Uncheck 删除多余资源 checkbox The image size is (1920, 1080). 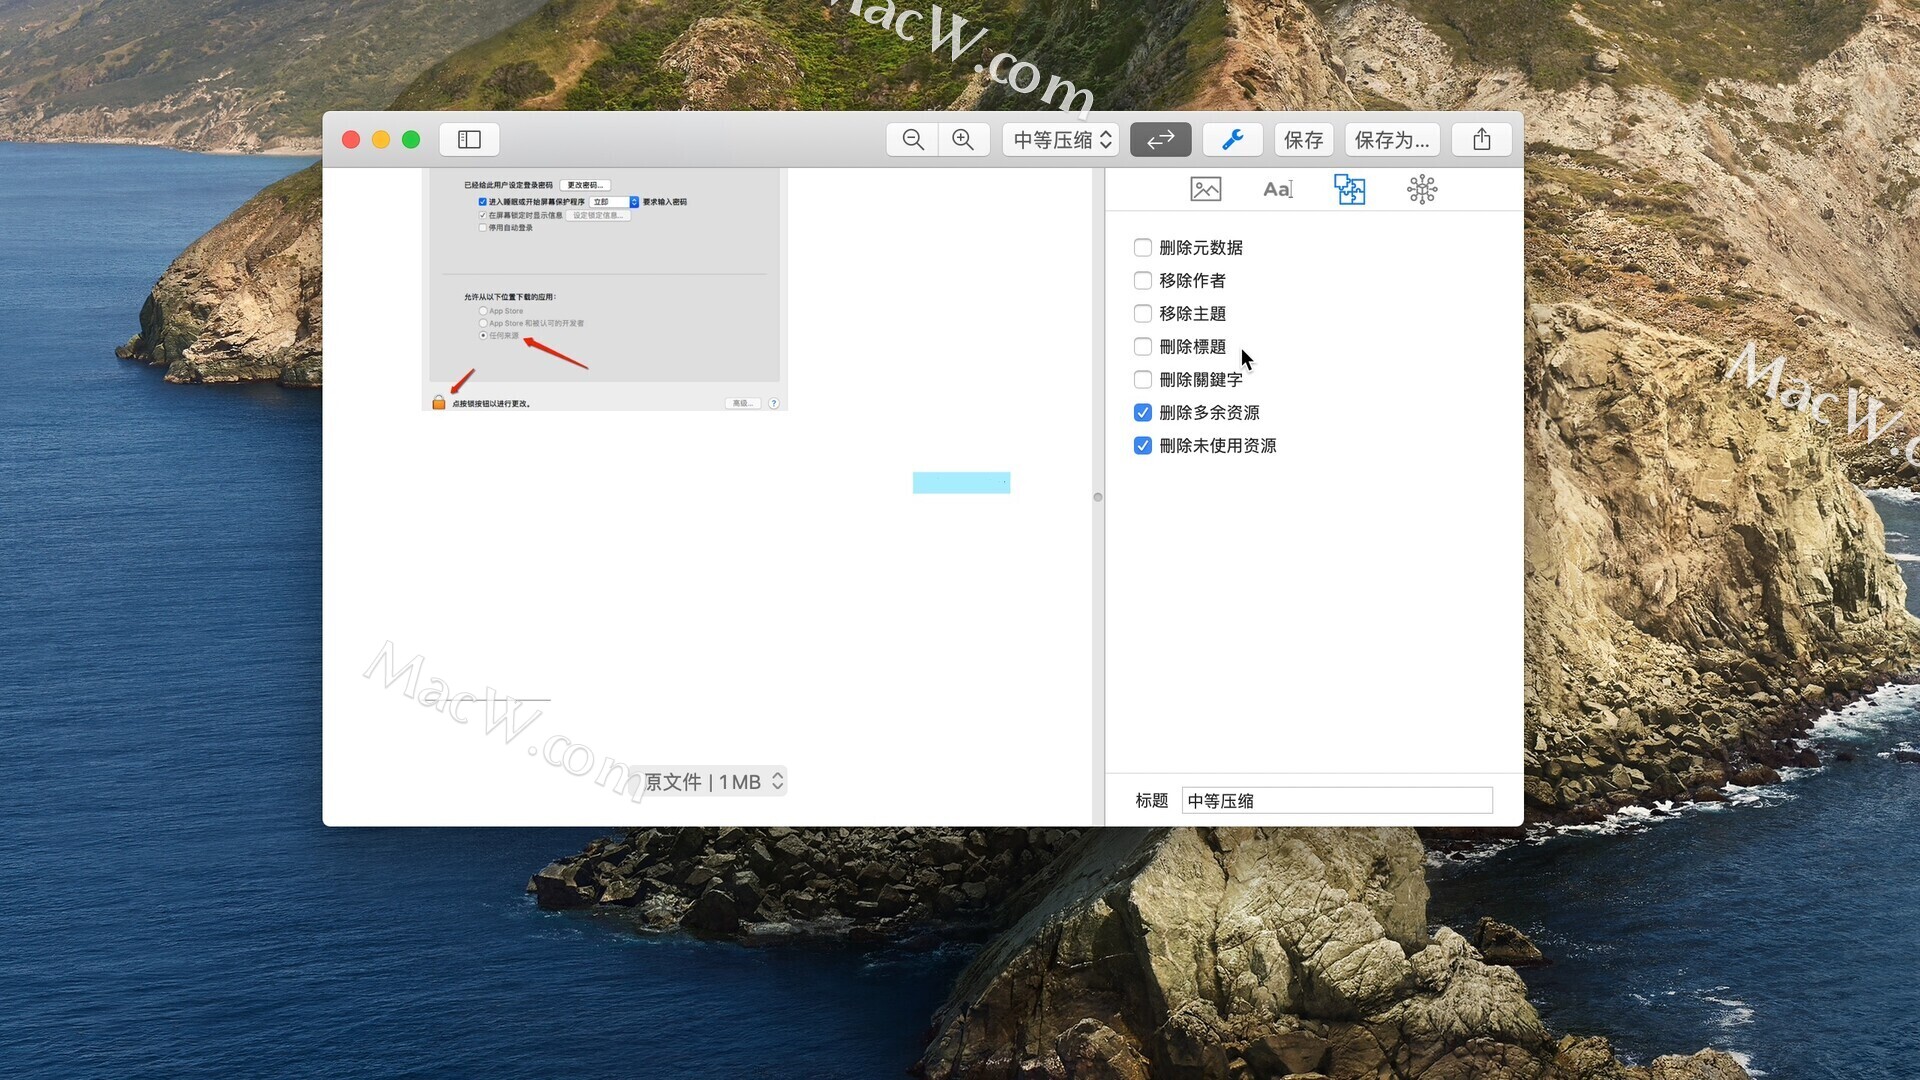coord(1143,412)
